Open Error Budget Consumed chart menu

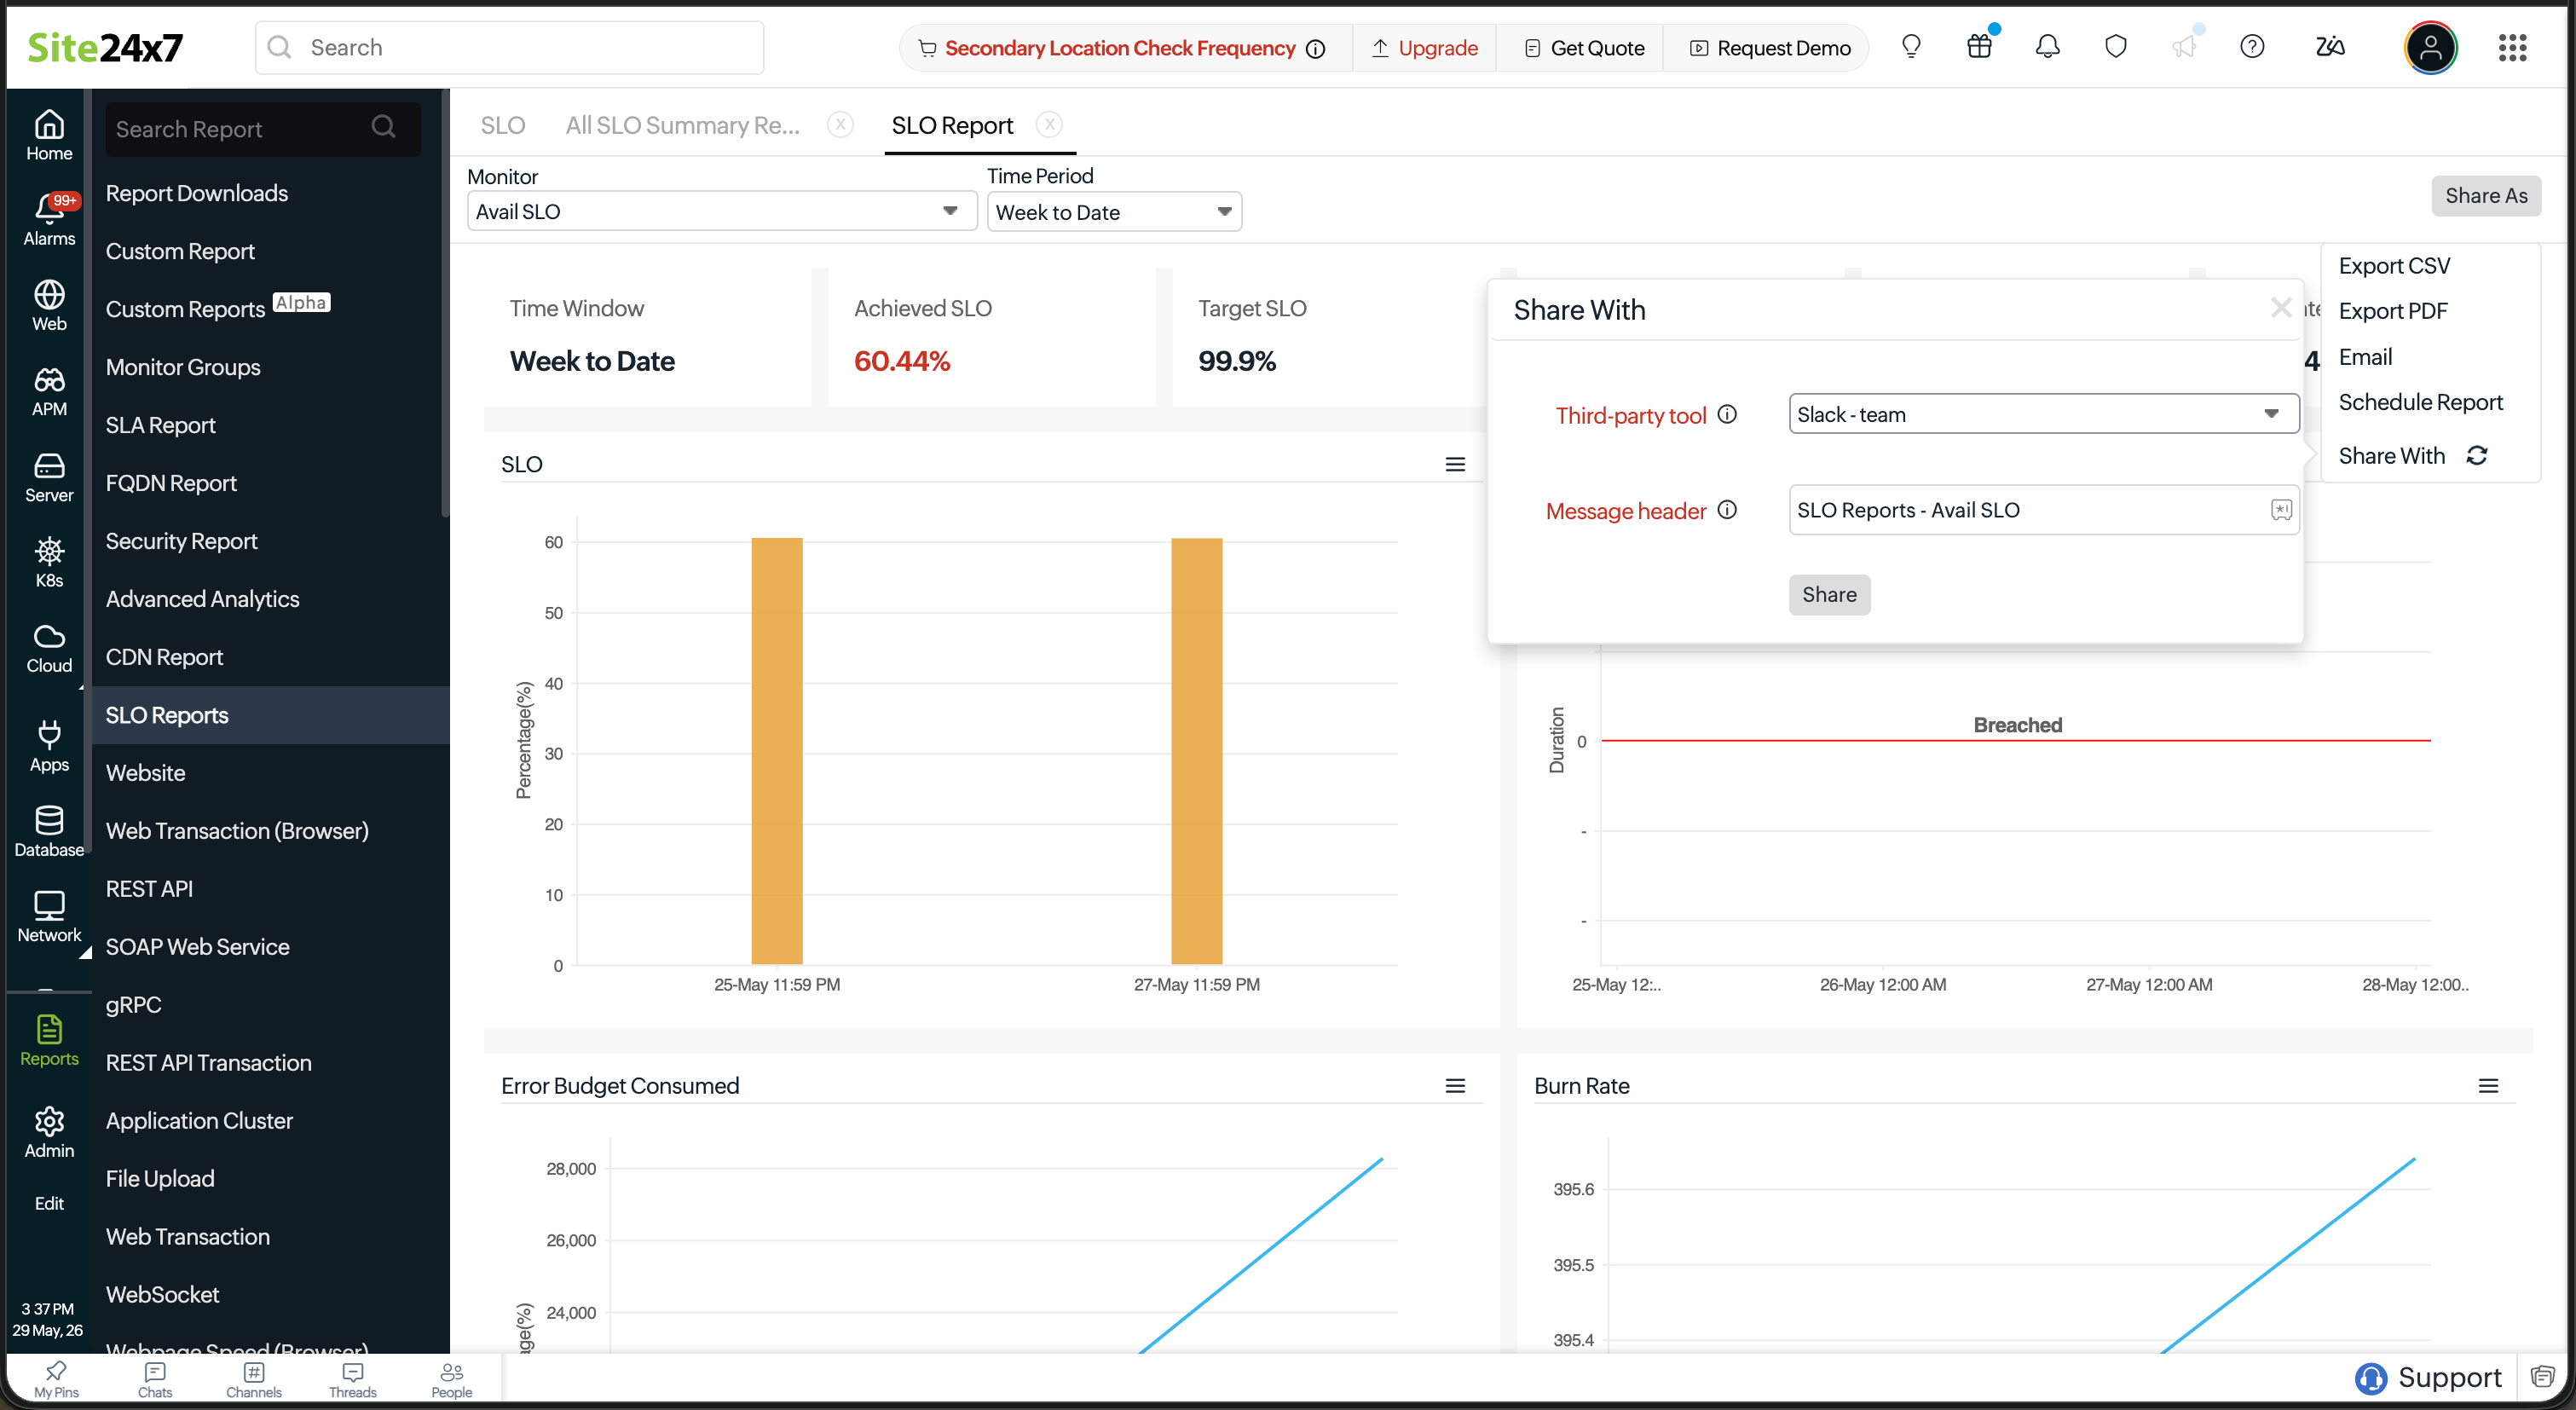1455,1086
